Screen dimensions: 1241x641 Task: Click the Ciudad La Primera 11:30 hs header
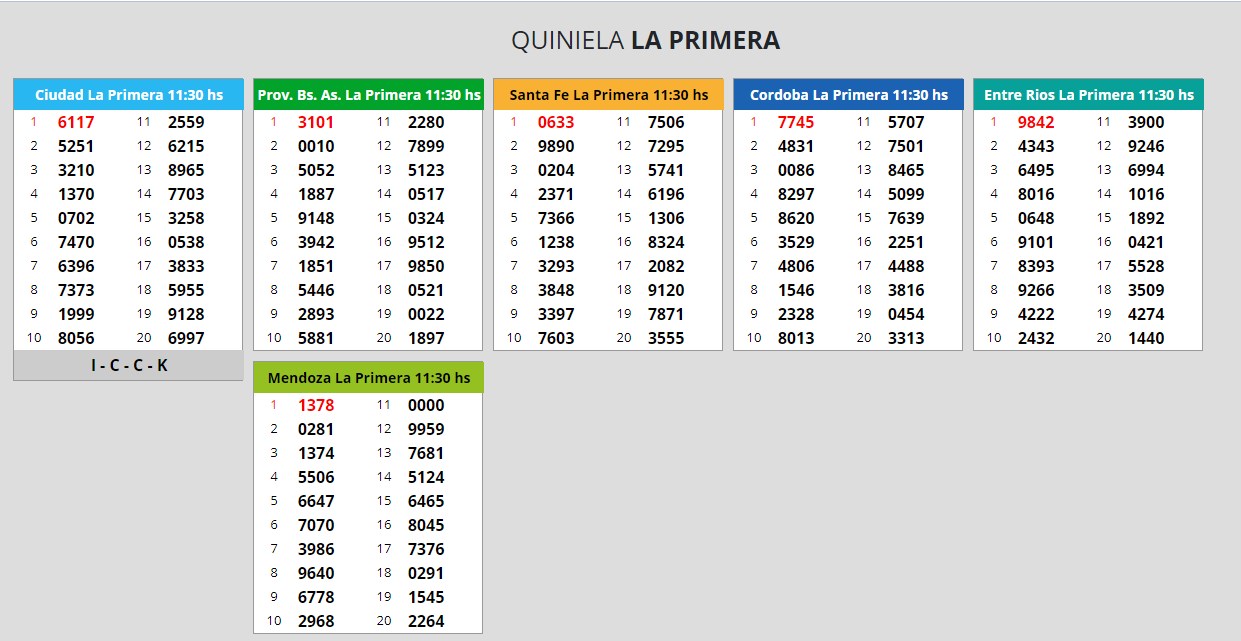[x=128, y=95]
